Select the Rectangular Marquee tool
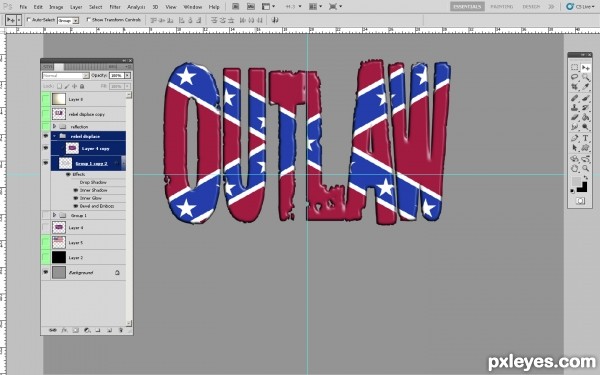The height and width of the screenshot is (375, 600). (574, 67)
